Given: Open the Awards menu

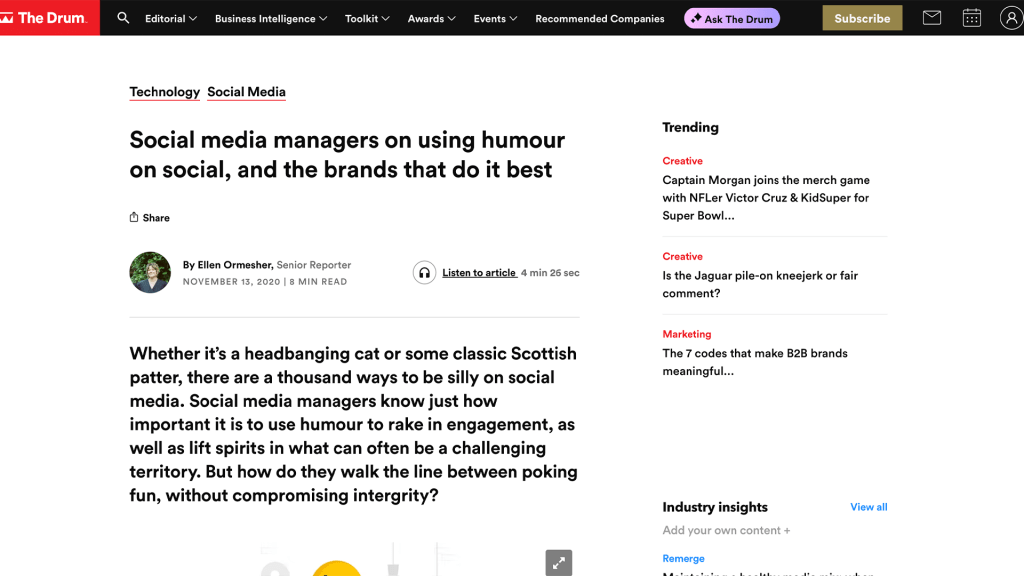Looking at the screenshot, I should (431, 19).
